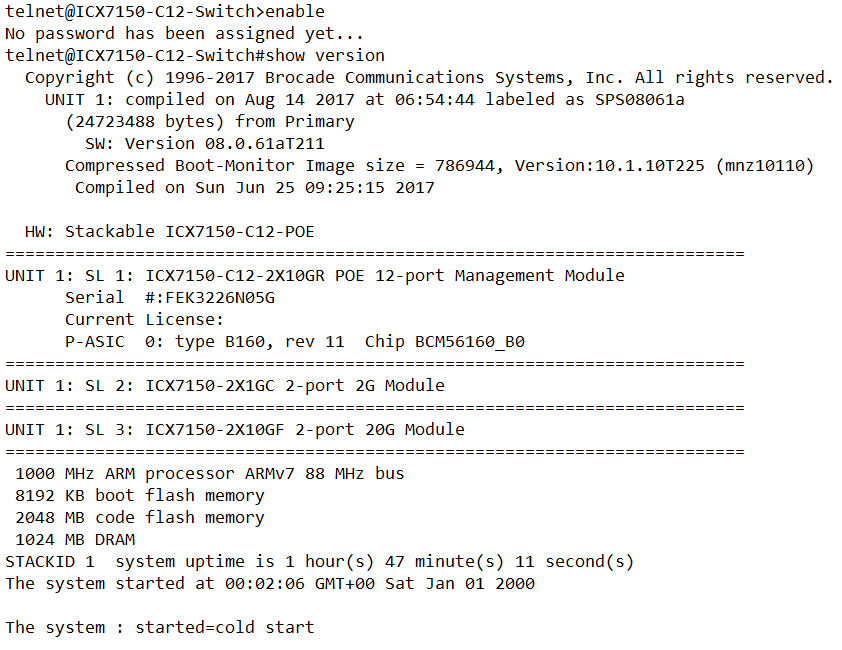Screen dimensions: 842x650
Task: Click the 'Compiled on Sun Jun 25' line
Action: [x=254, y=188]
